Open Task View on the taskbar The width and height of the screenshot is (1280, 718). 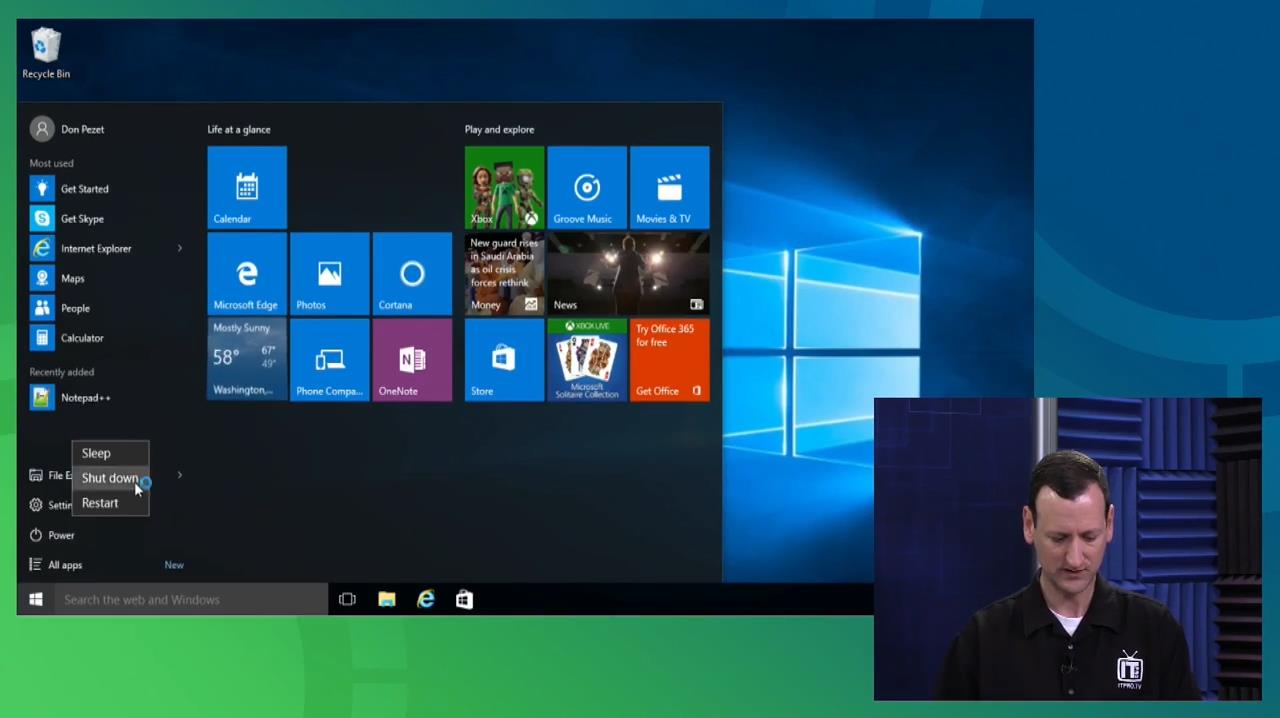pos(347,599)
